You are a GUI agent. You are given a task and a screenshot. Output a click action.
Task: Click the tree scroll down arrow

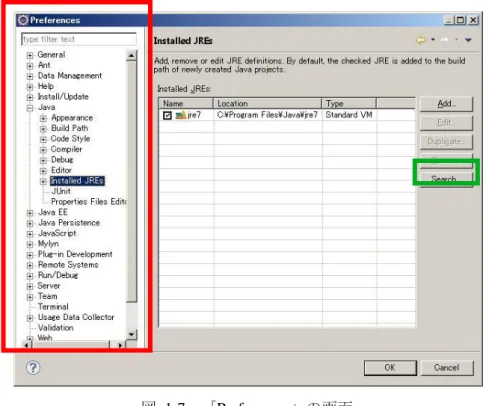131,334
